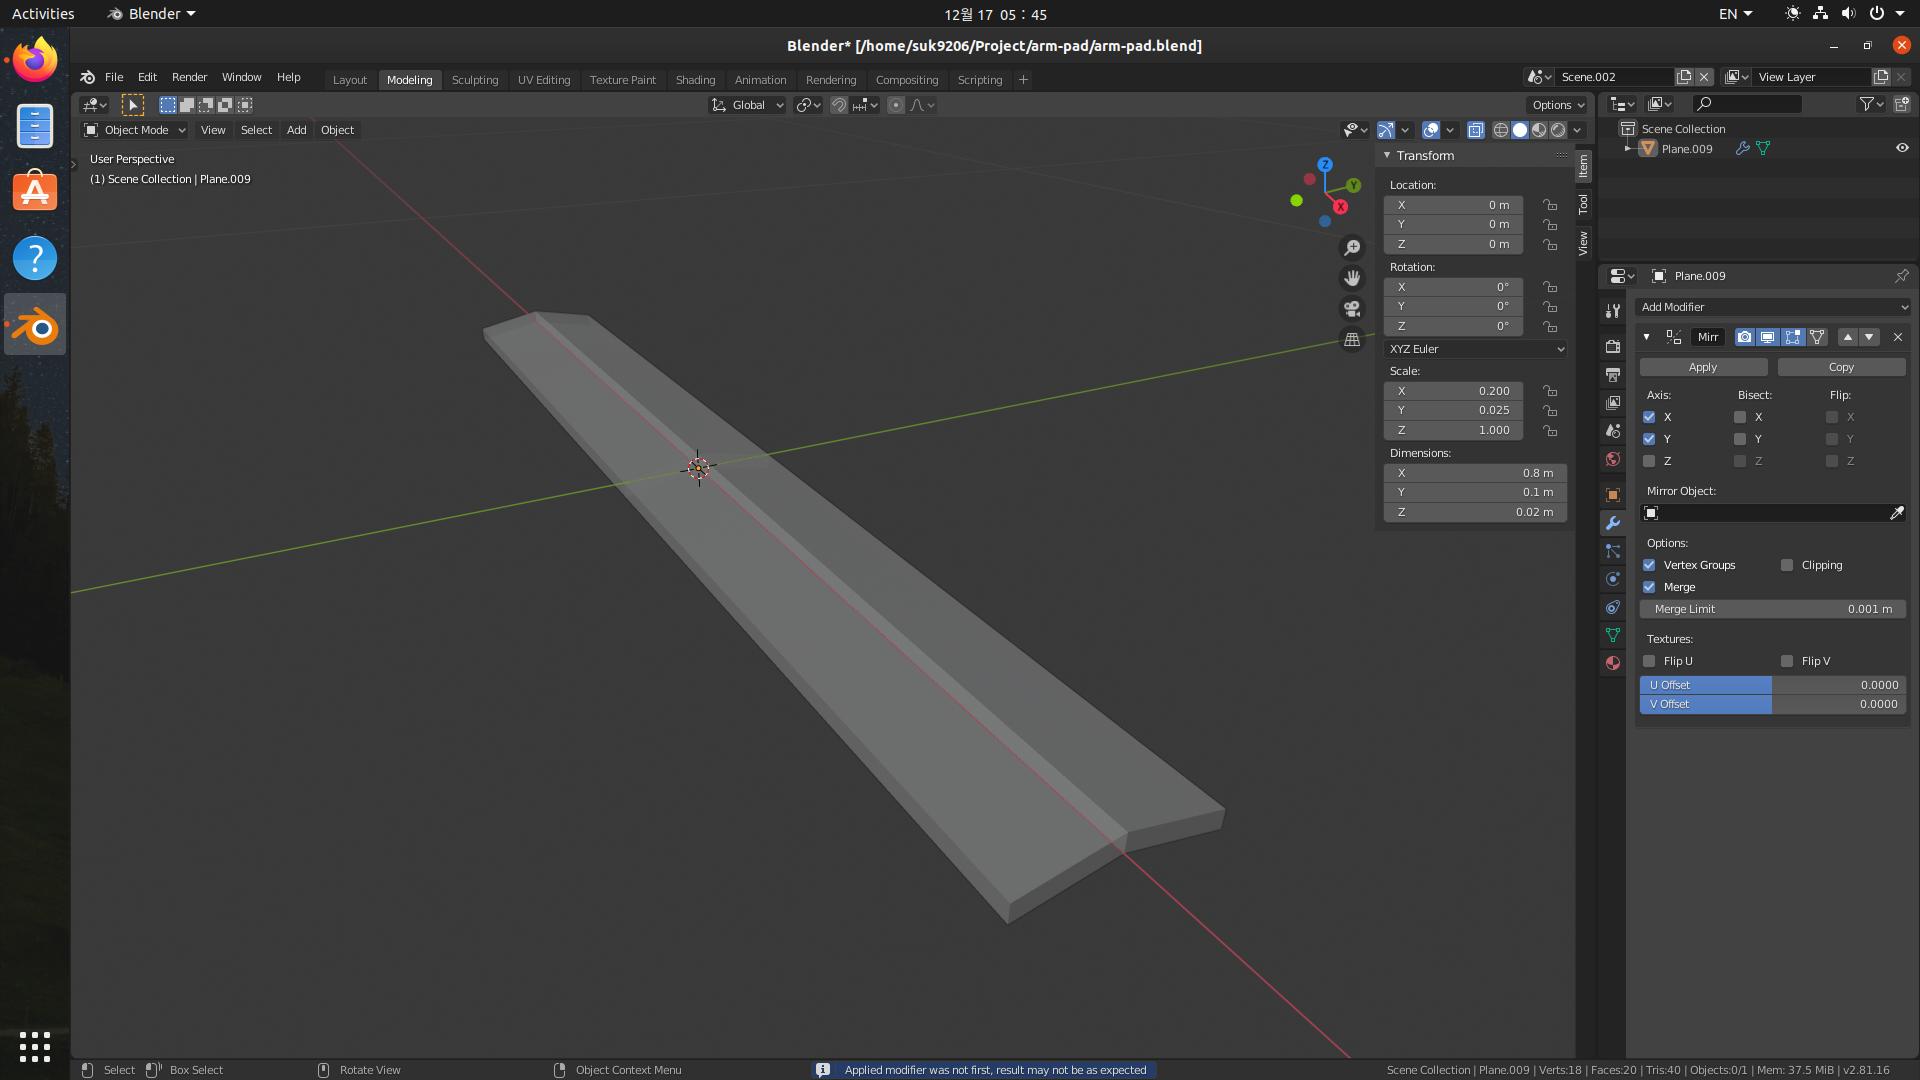Switch to rendered viewport shading
The height and width of the screenshot is (1080, 1920).
click(x=1558, y=130)
